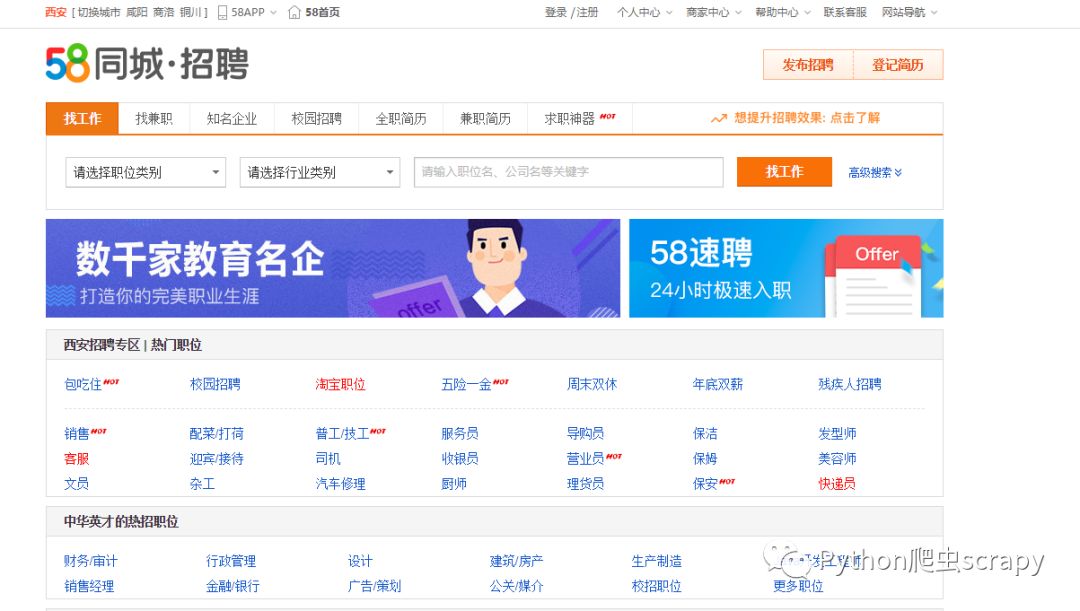Open the 校园招聘 tab
This screenshot has height=611, width=1080.
pos(316,118)
